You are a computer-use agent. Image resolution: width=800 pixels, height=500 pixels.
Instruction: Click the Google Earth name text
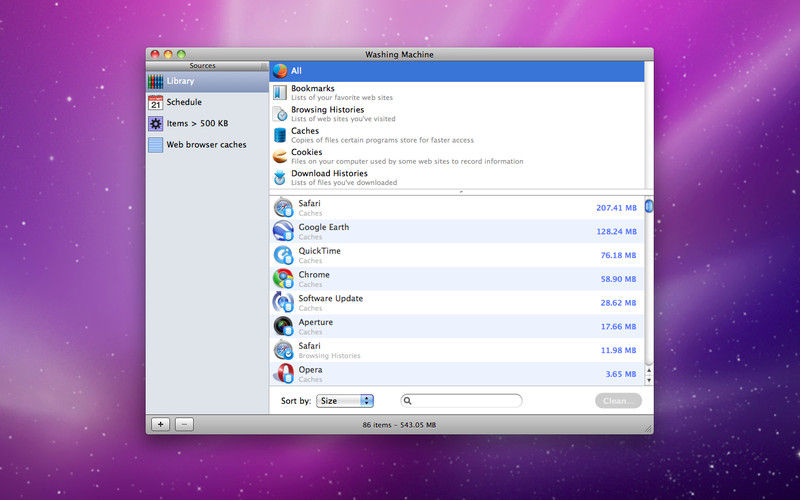323,227
